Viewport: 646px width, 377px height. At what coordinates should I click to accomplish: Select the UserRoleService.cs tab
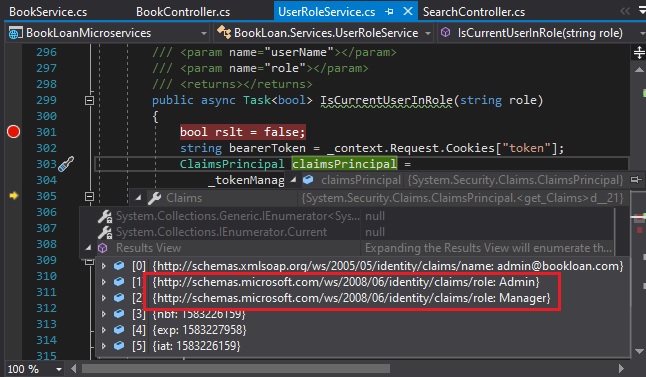click(x=326, y=12)
